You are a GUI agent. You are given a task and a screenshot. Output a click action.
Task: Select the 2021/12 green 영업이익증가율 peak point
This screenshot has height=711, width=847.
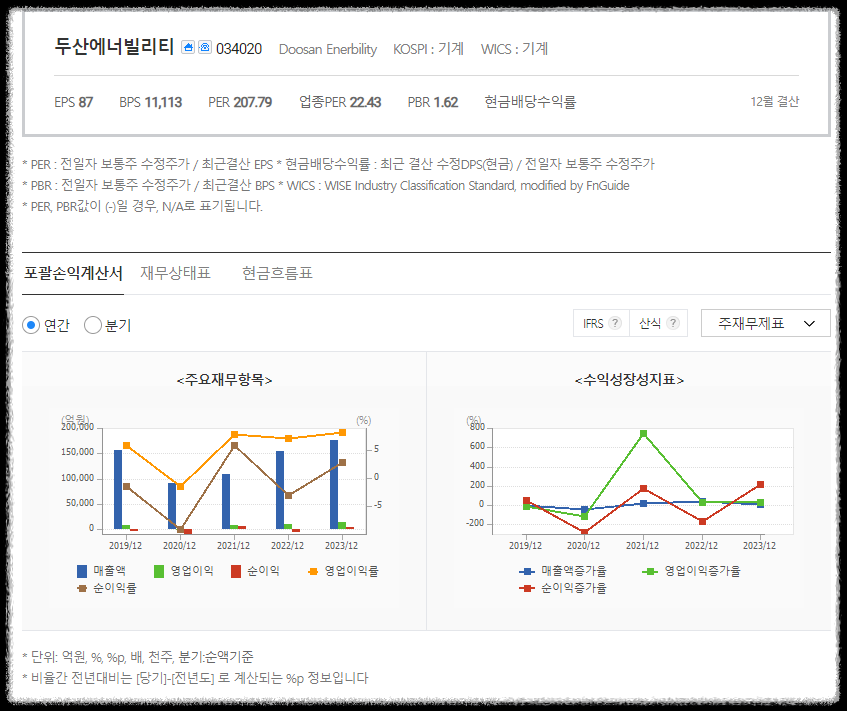tap(643, 433)
